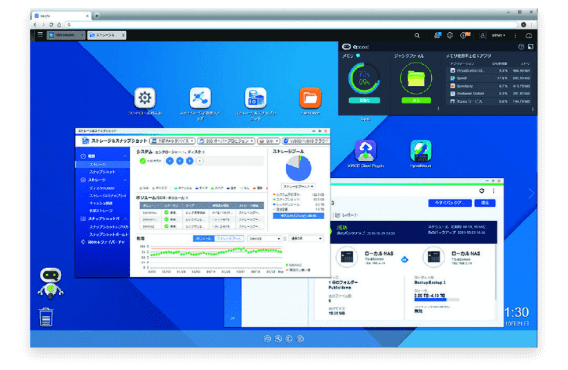Open the HybridMount desktop icon
Viewport: 568px width, 370px height.
(x=421, y=151)
